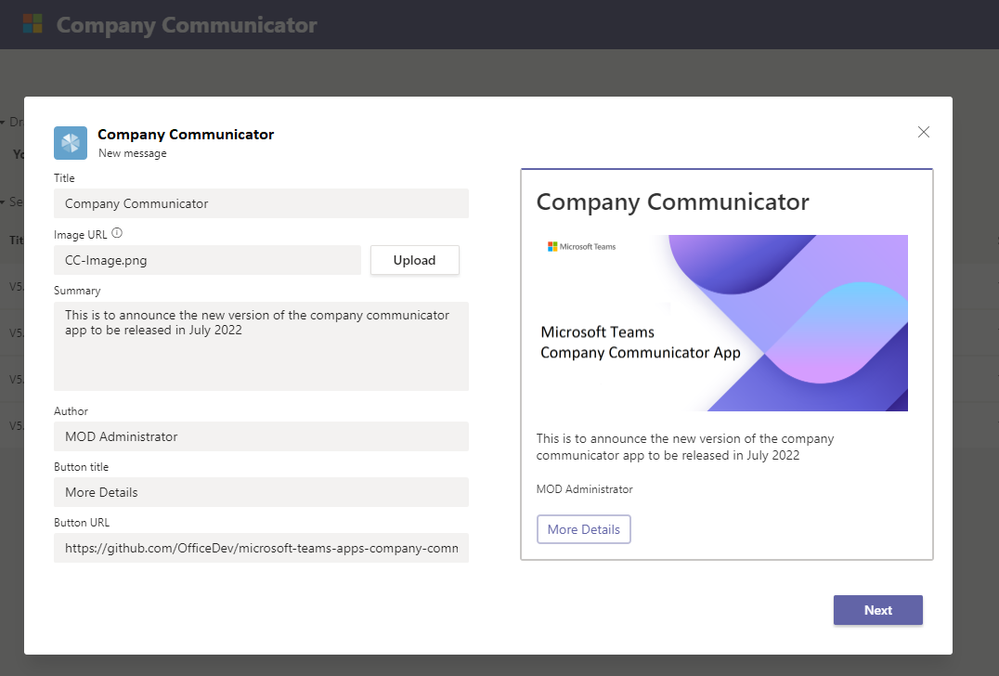Focus the Title input field
Image resolution: width=999 pixels, height=676 pixels.
point(261,203)
